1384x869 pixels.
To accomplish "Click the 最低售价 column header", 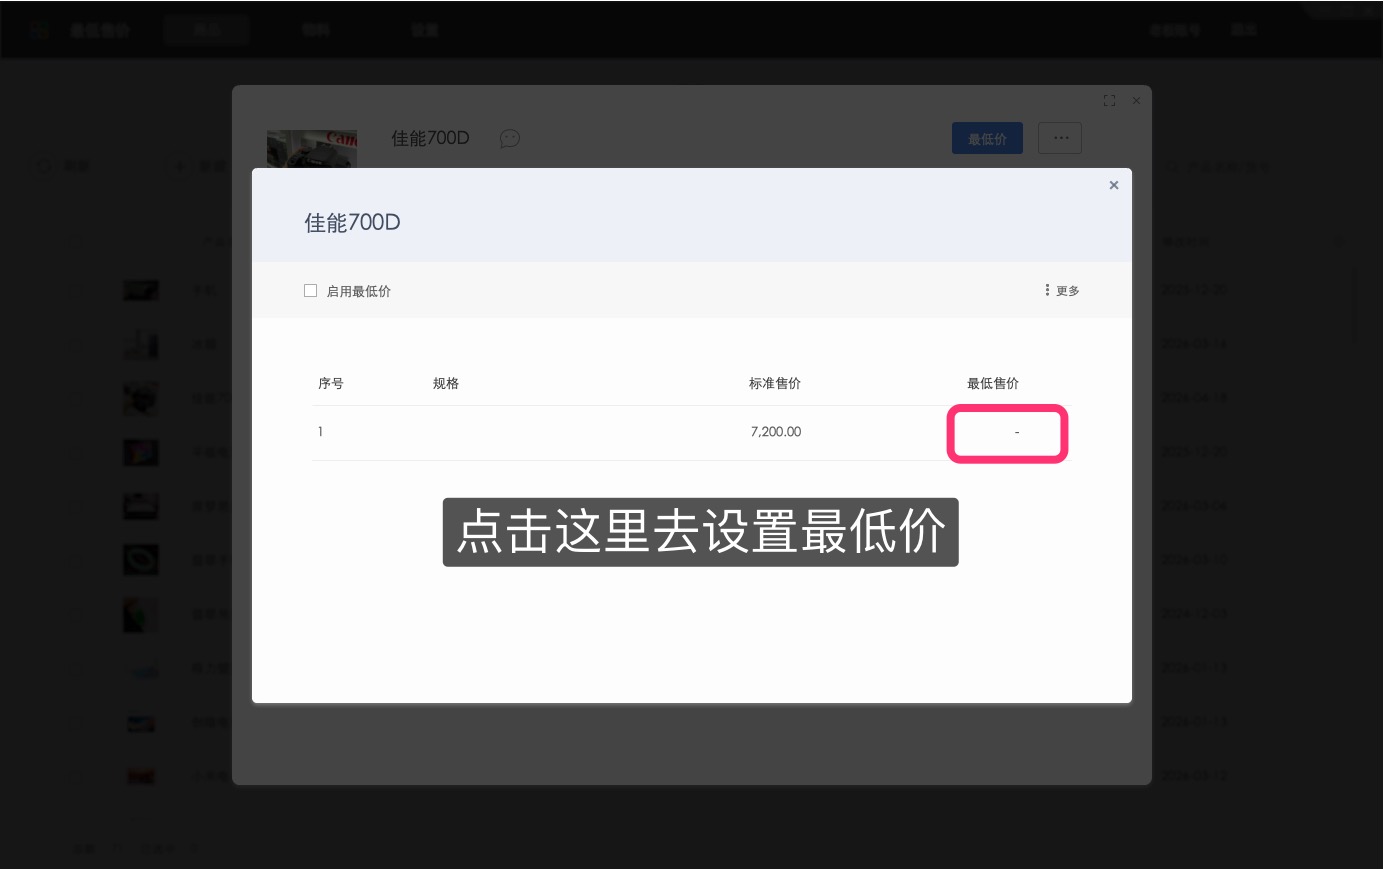I will [x=993, y=383].
